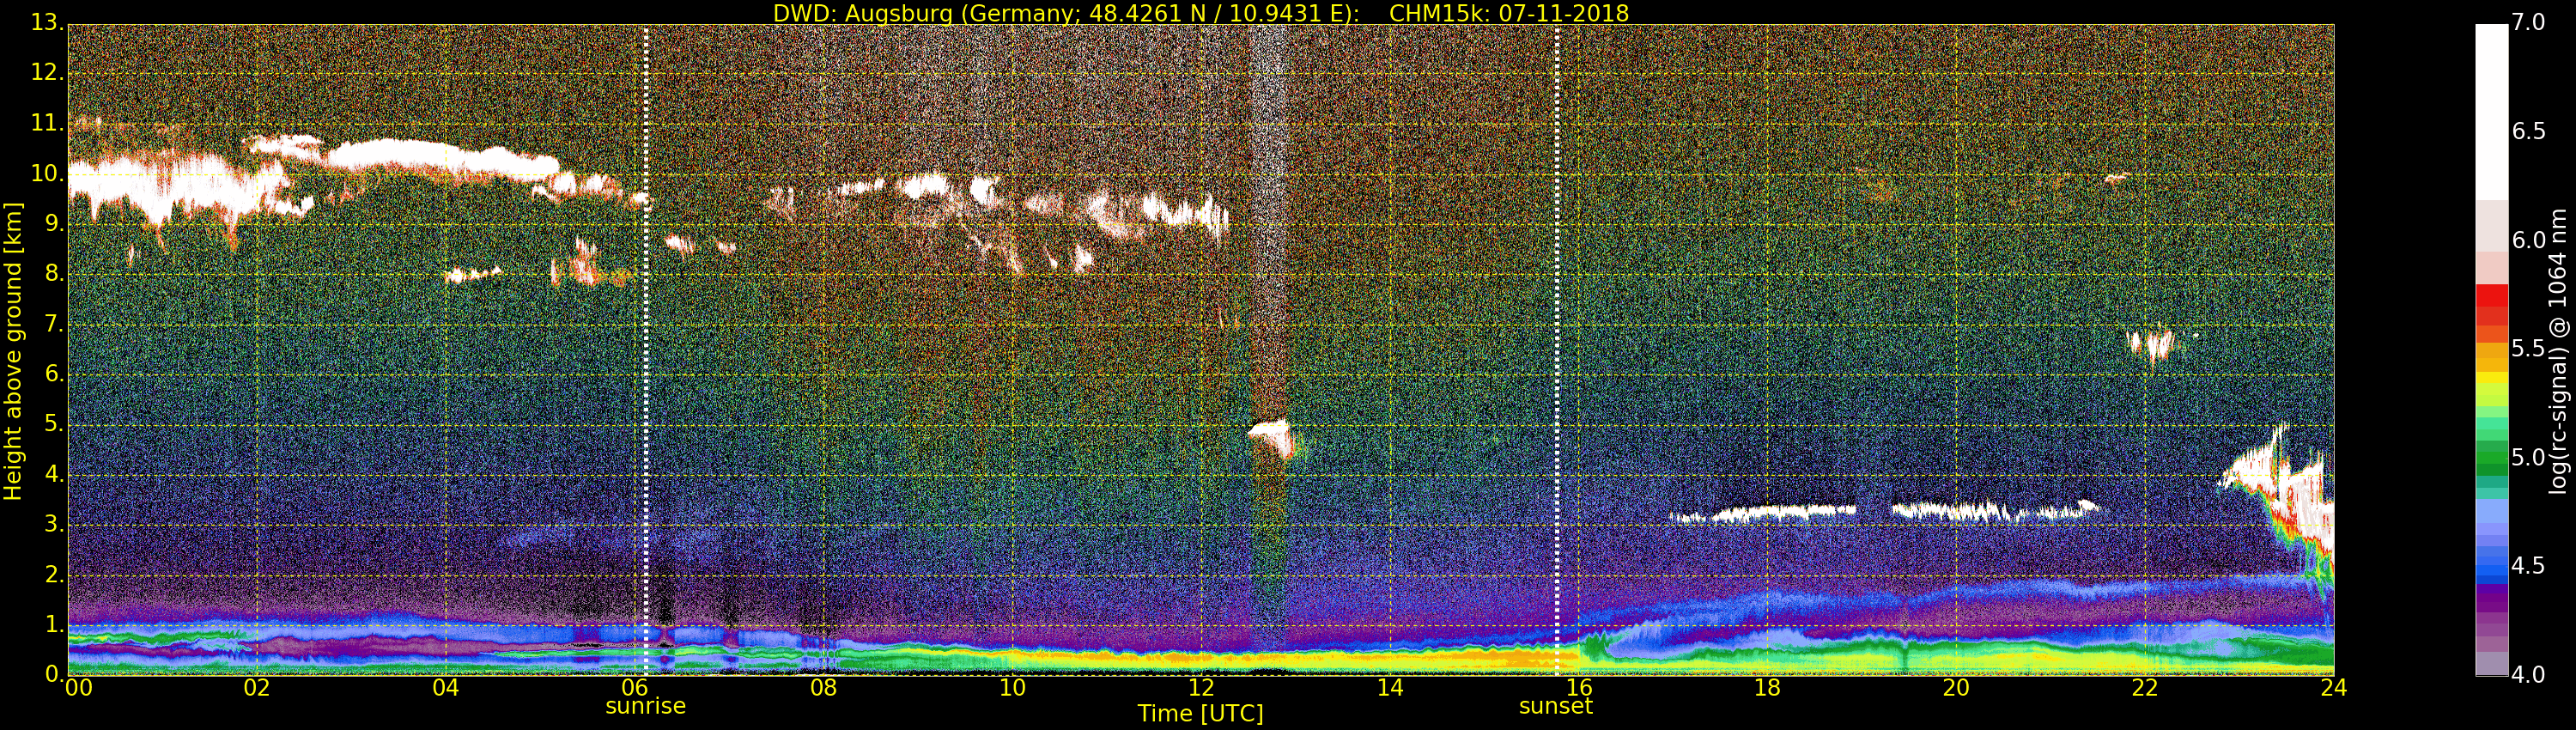Click time-axis tick label '12'
The width and height of the screenshot is (2576, 730).
(1202, 688)
